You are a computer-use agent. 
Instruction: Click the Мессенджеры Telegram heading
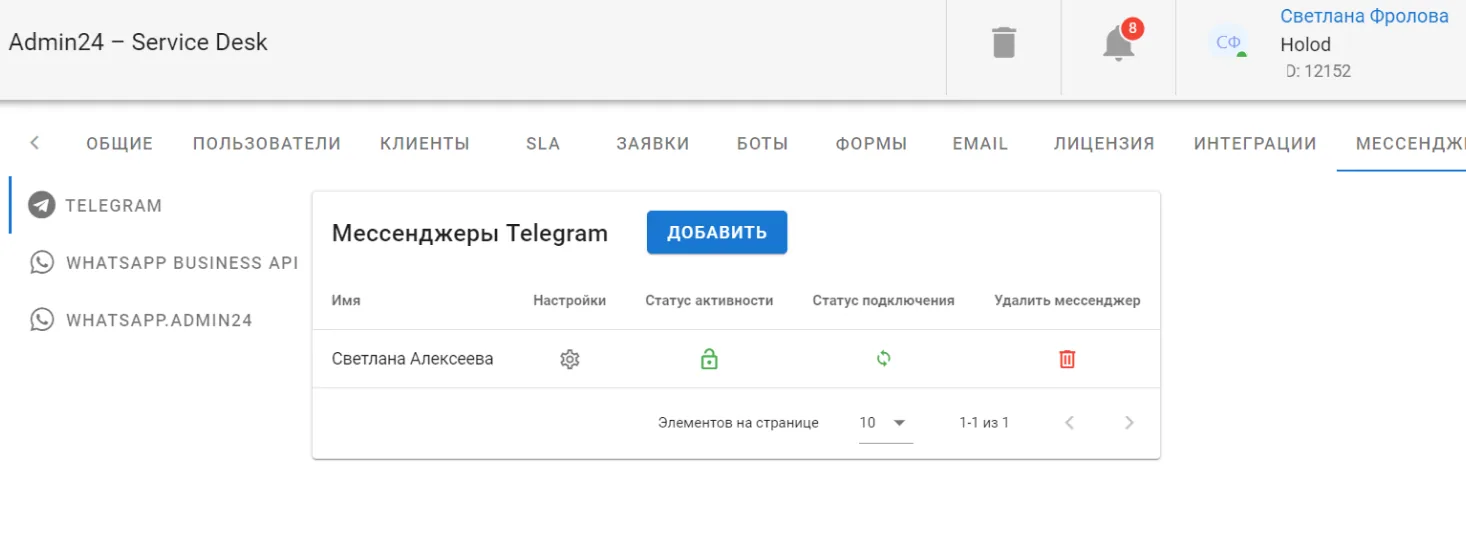point(470,233)
